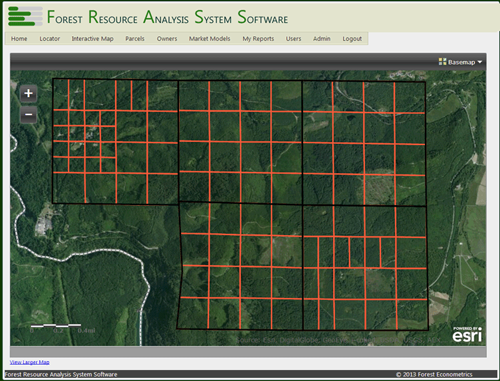Open the Parcels menu
Screen dimensions: 500x381
[x=135, y=39]
